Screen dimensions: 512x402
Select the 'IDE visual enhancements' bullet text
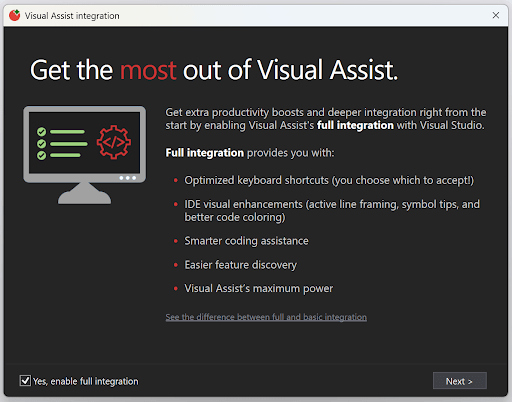[332, 211]
